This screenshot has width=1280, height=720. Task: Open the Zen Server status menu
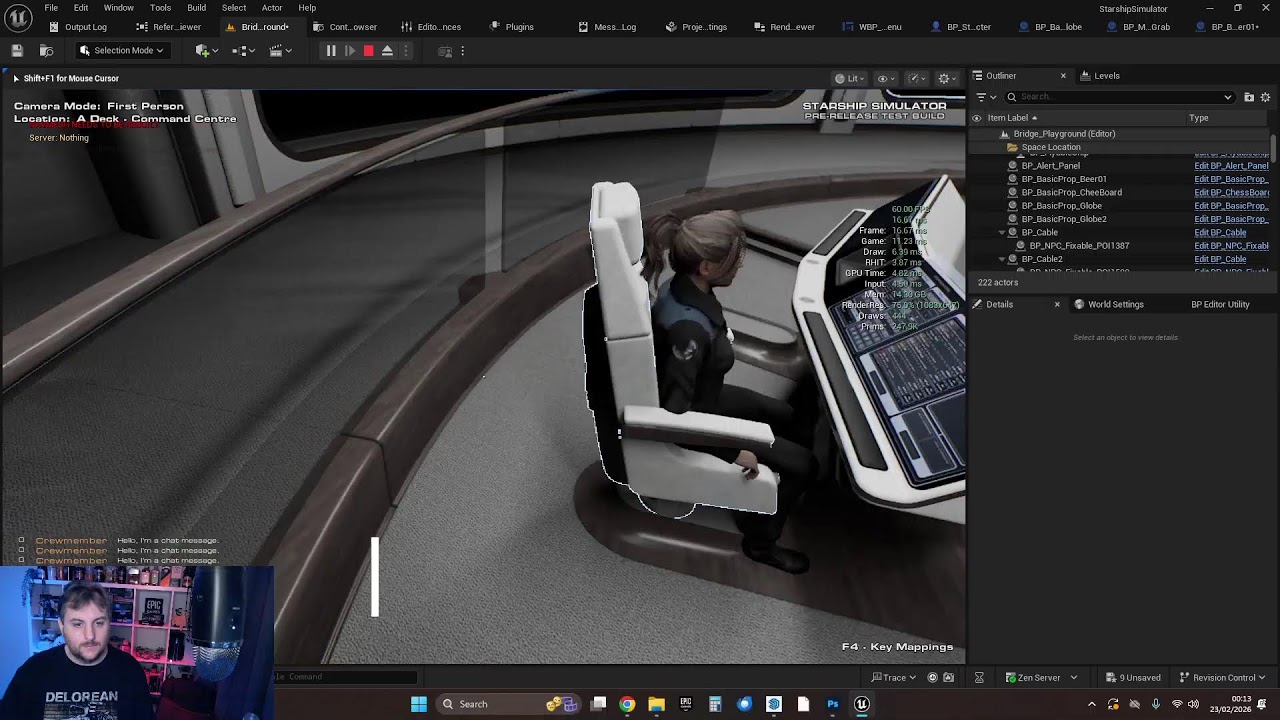1041,678
